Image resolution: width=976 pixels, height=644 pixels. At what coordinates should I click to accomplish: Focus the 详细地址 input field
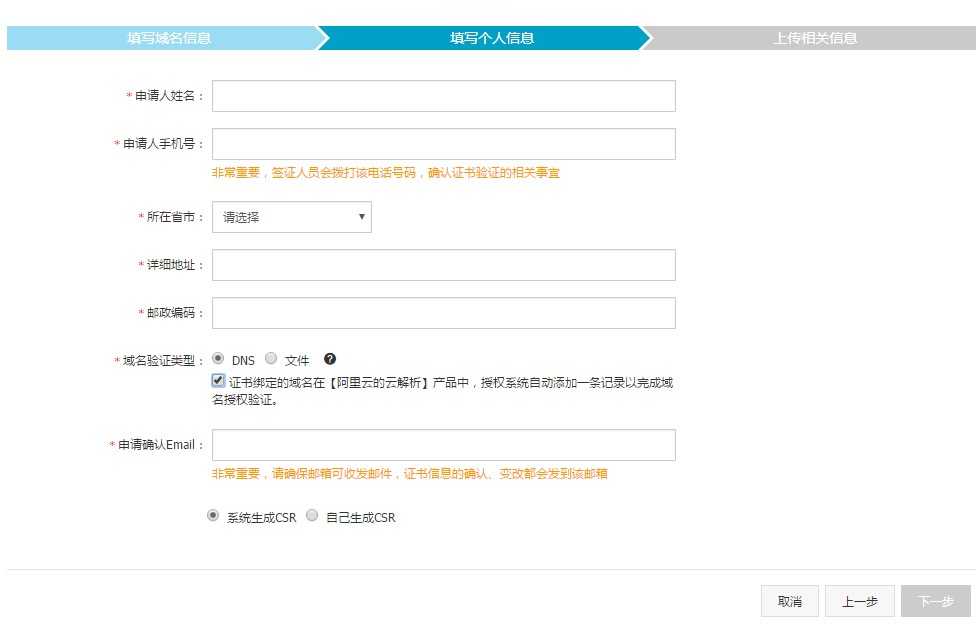pyautogui.click(x=443, y=265)
